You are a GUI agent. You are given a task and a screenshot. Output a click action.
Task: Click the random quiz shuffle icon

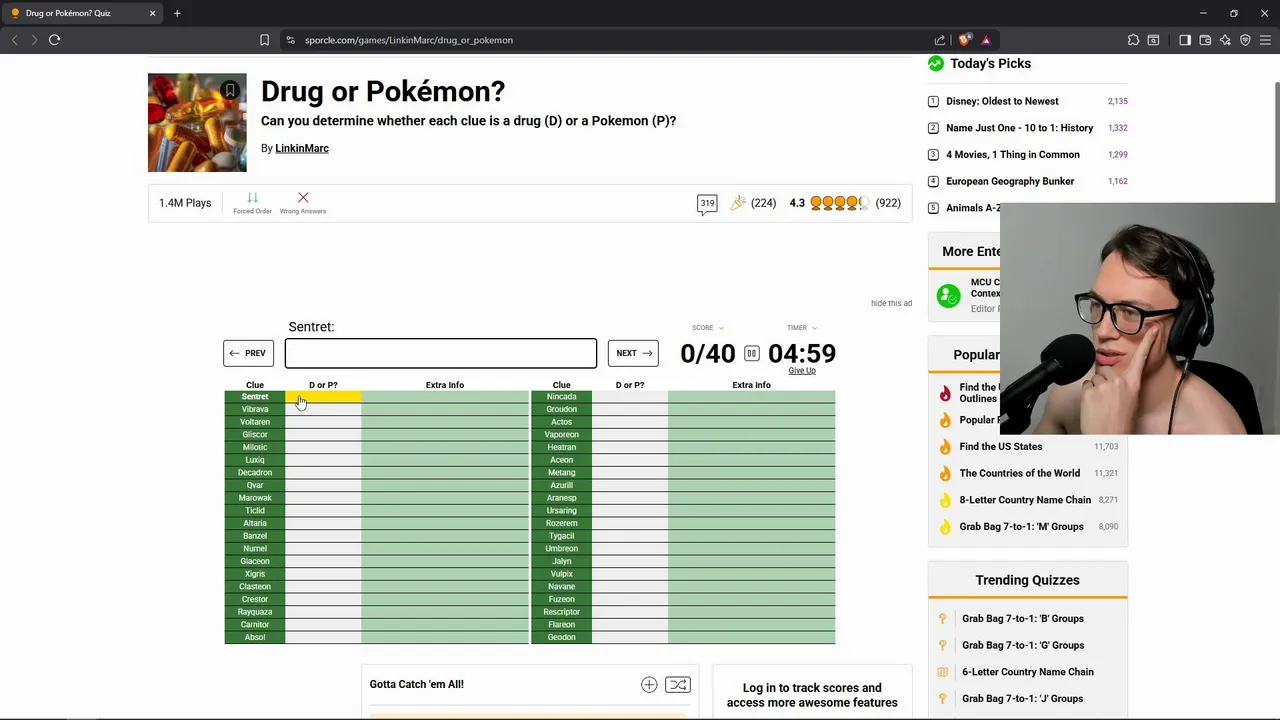[x=678, y=684]
